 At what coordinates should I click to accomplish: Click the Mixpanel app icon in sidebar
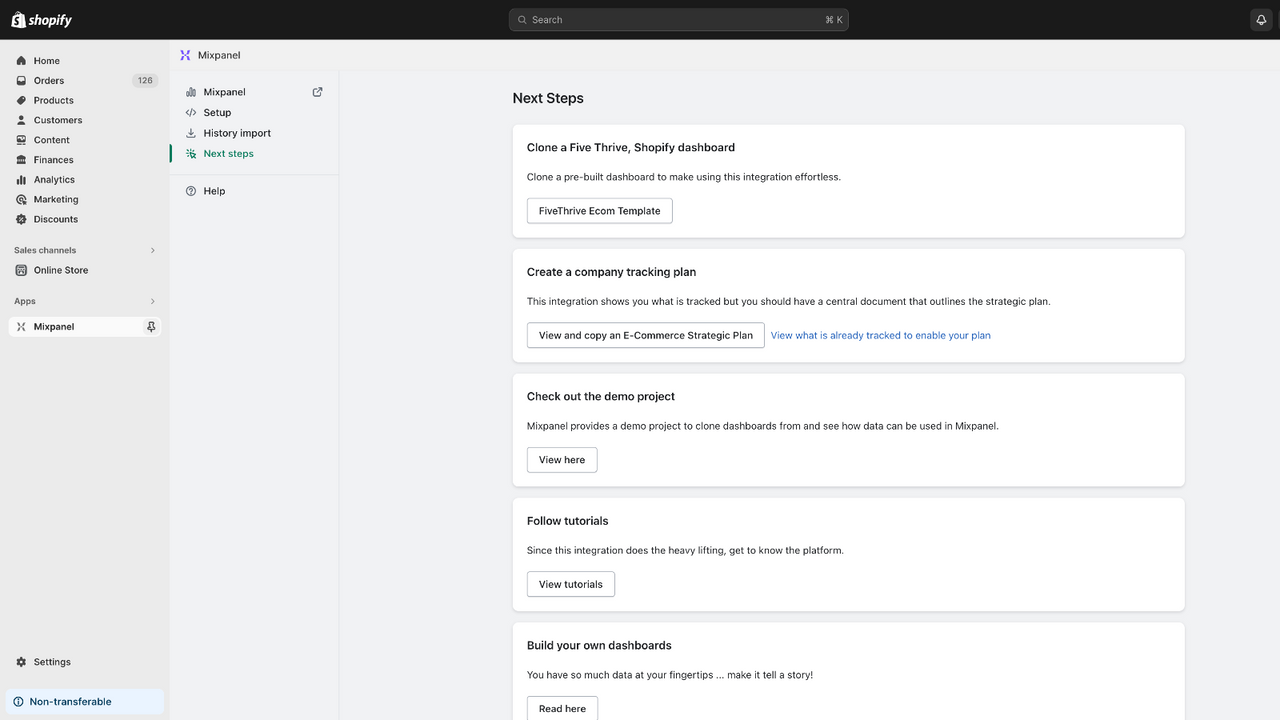pos(21,327)
